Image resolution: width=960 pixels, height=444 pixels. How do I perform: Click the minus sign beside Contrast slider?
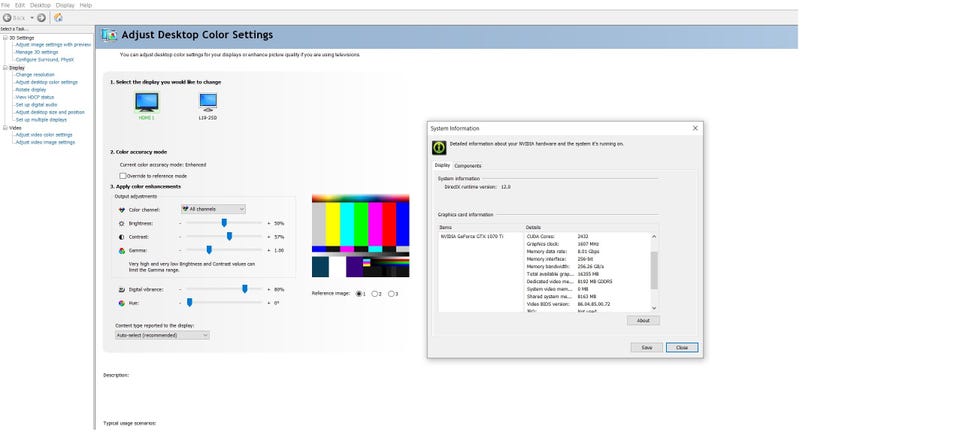[180, 237]
